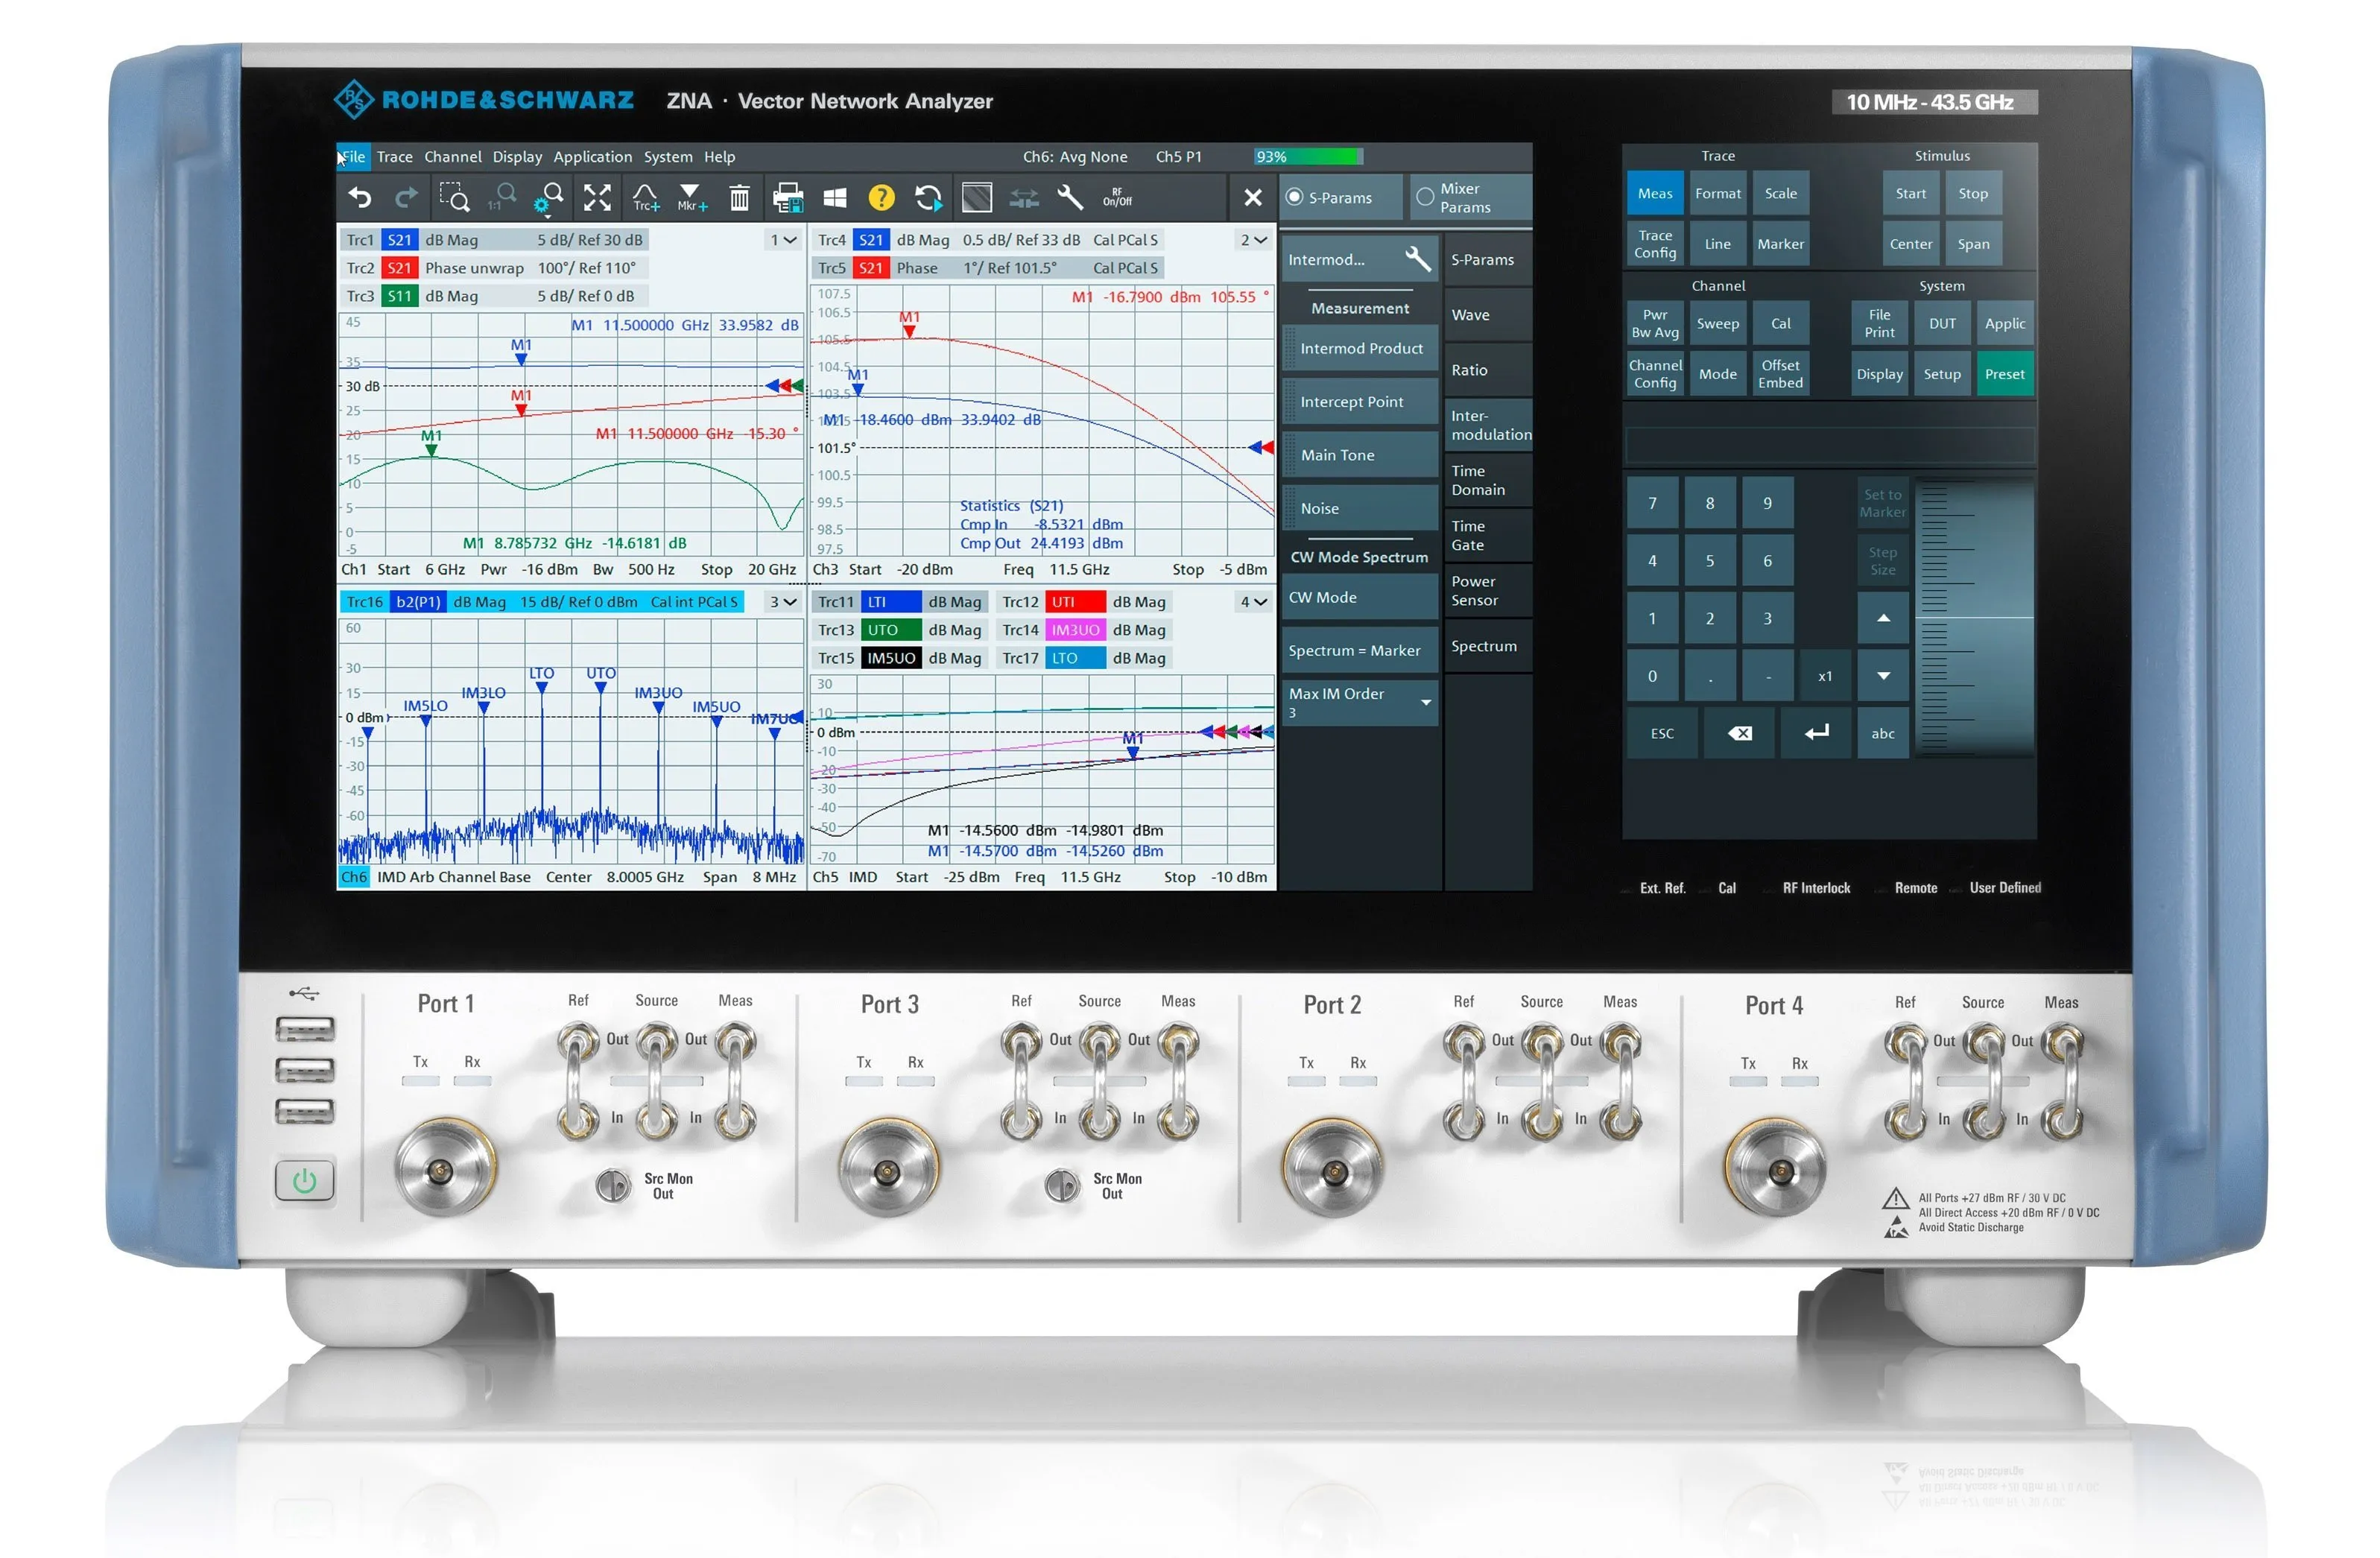Click the 93% green progress bar
The width and height of the screenshot is (2380, 1558).
[1309, 157]
